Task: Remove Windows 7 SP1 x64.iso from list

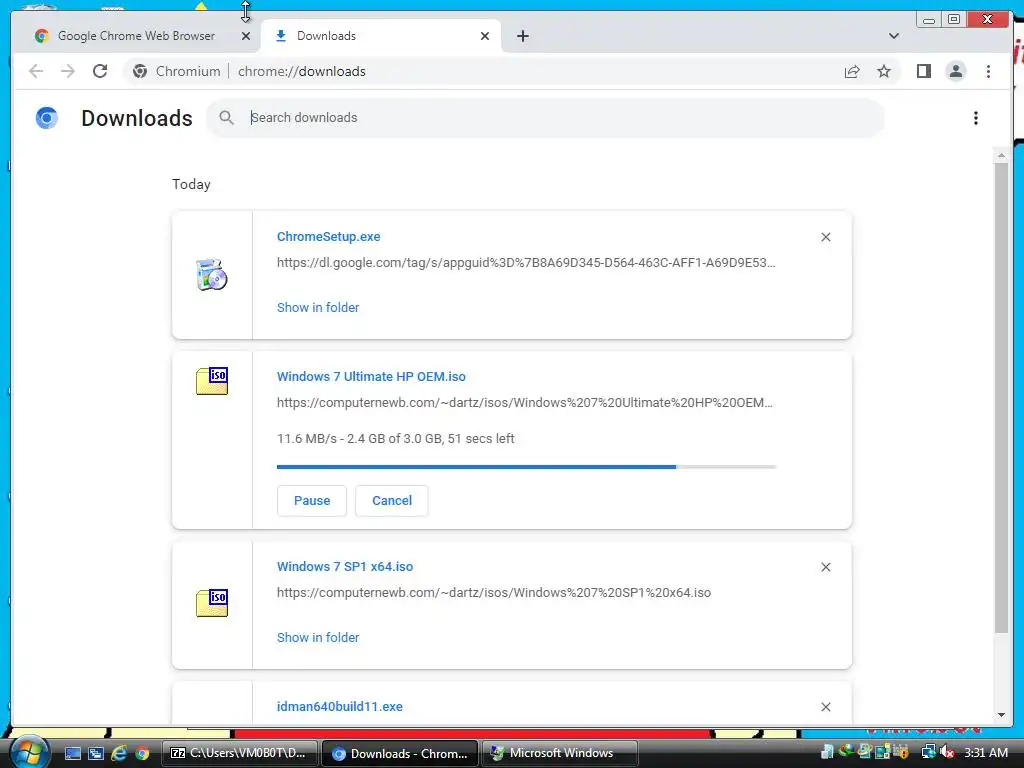Action: tap(825, 567)
